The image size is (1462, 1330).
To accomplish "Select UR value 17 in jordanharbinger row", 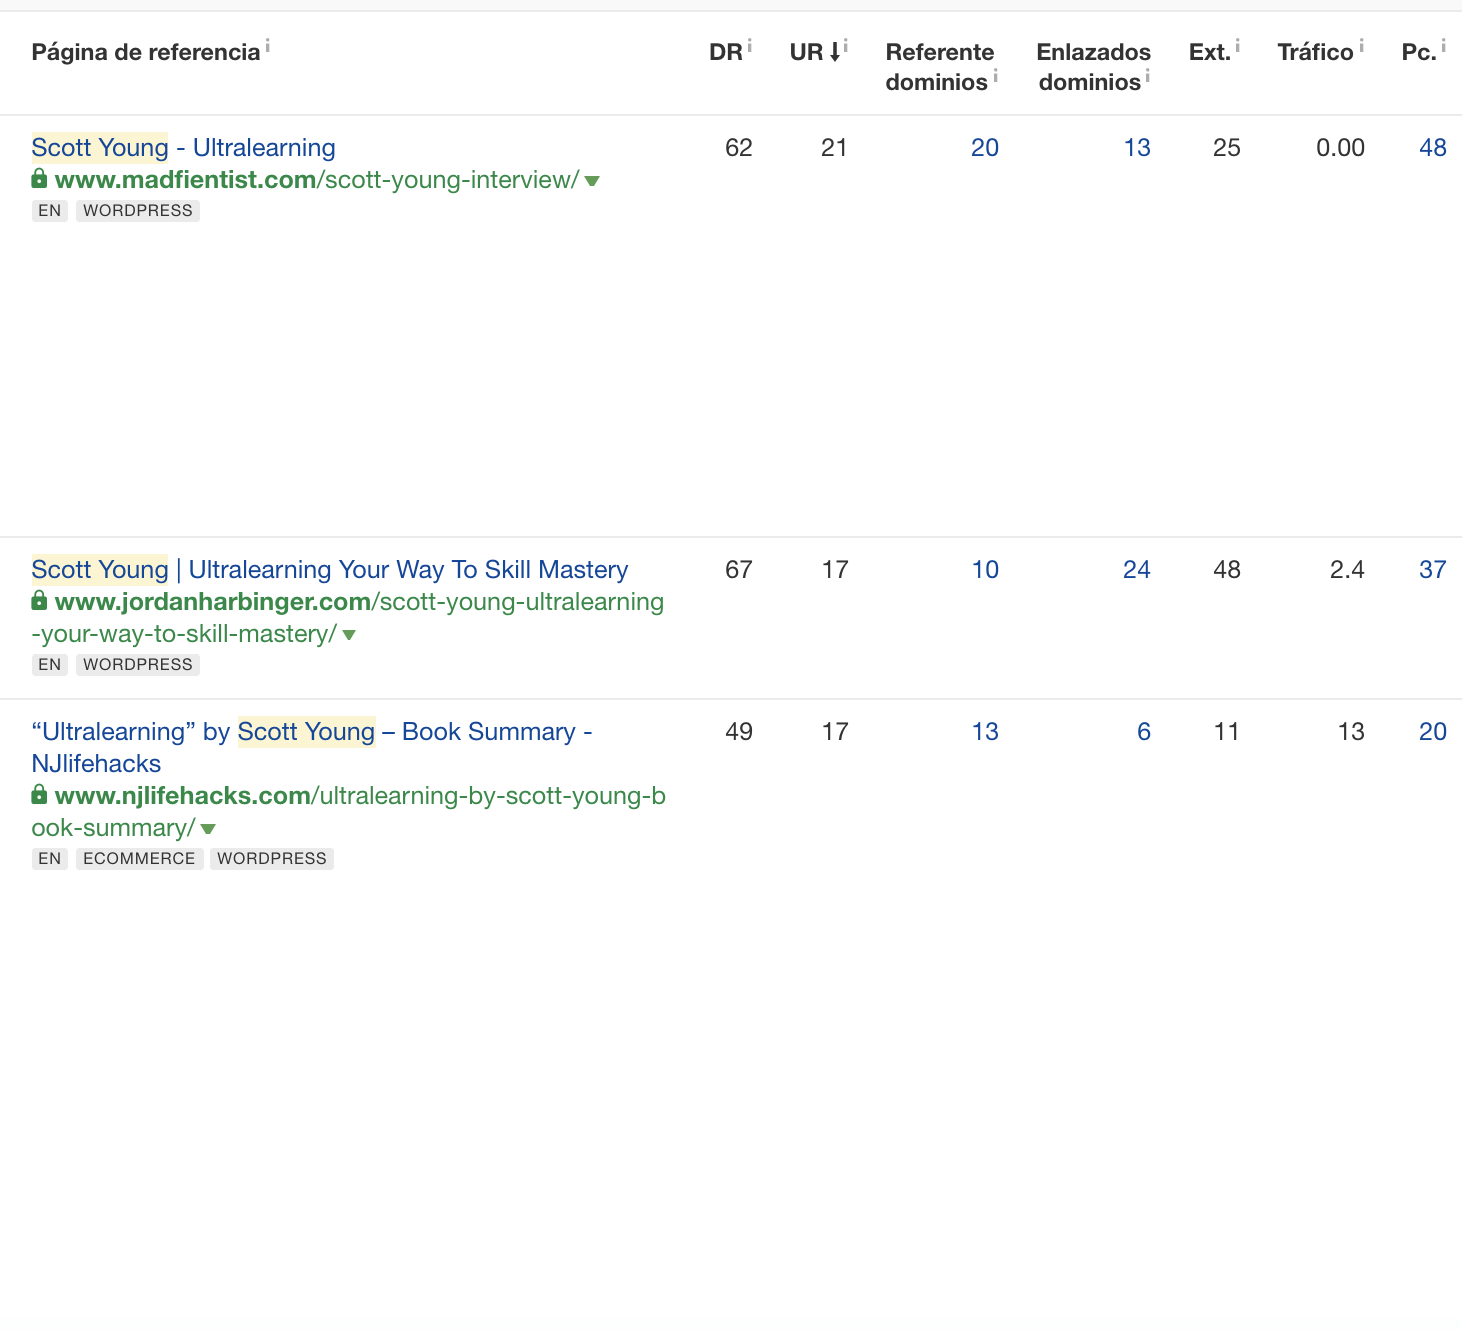I will [x=835, y=570].
